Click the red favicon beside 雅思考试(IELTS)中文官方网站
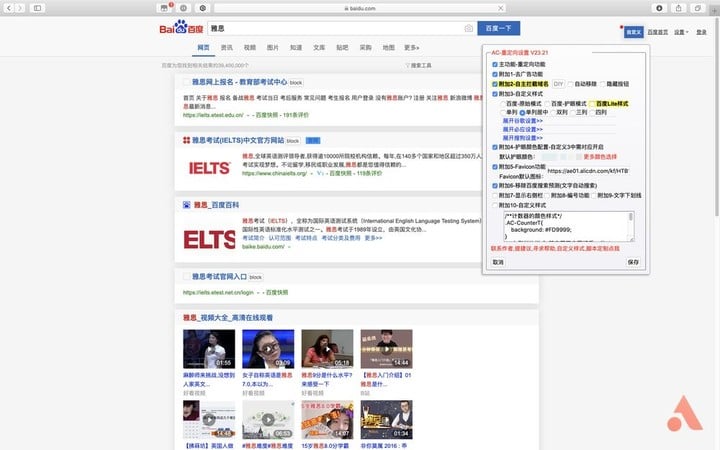Screen dimensions: 720x450 pos(187,141)
